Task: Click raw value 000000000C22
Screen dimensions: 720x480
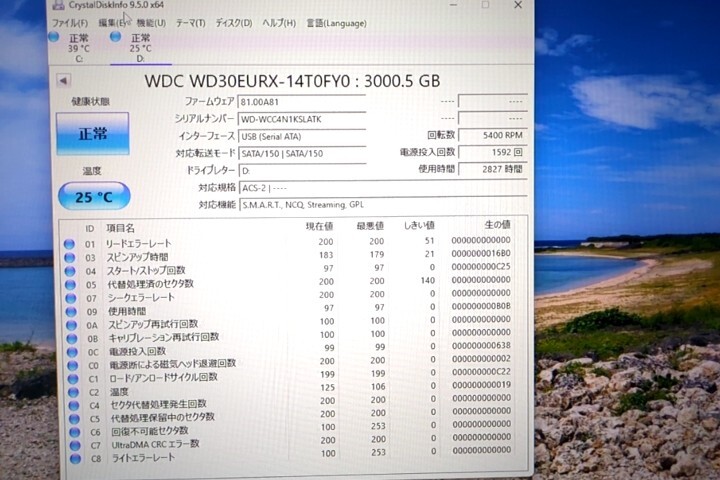Action: pos(482,372)
